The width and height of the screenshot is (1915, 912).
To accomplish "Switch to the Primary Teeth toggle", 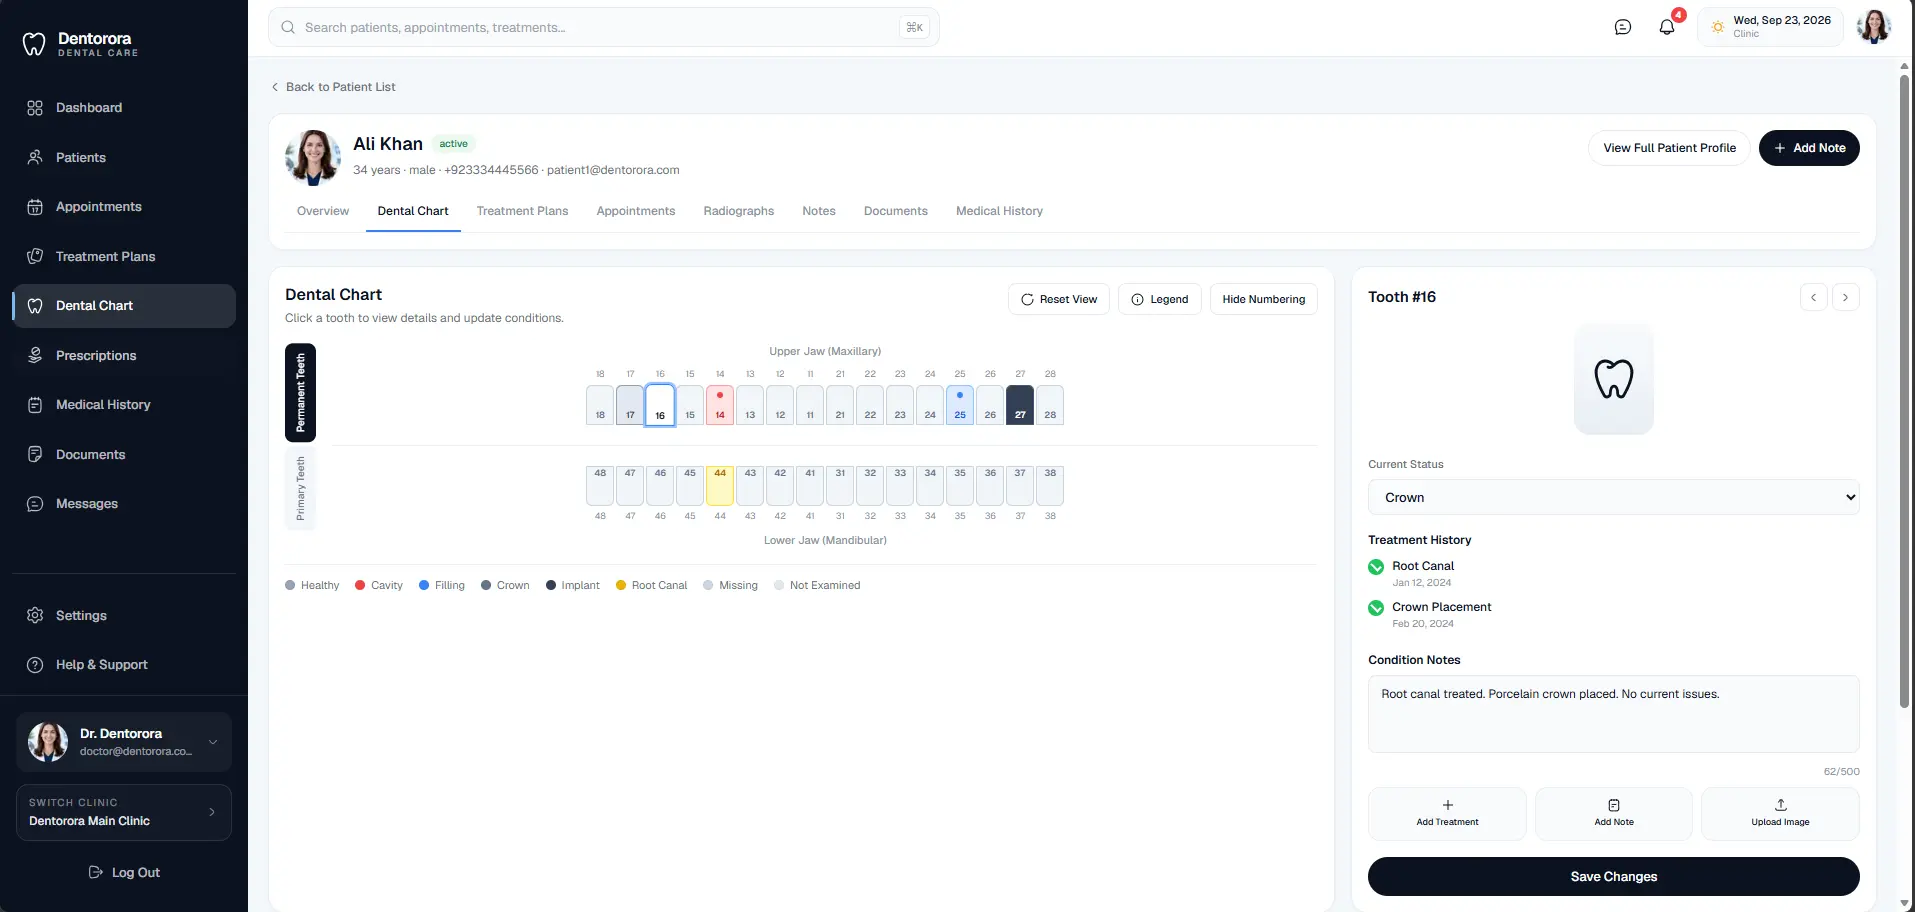I will (300, 488).
